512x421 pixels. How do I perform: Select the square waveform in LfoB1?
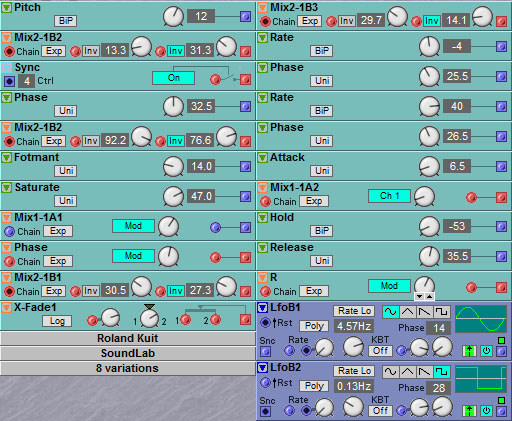point(442,312)
